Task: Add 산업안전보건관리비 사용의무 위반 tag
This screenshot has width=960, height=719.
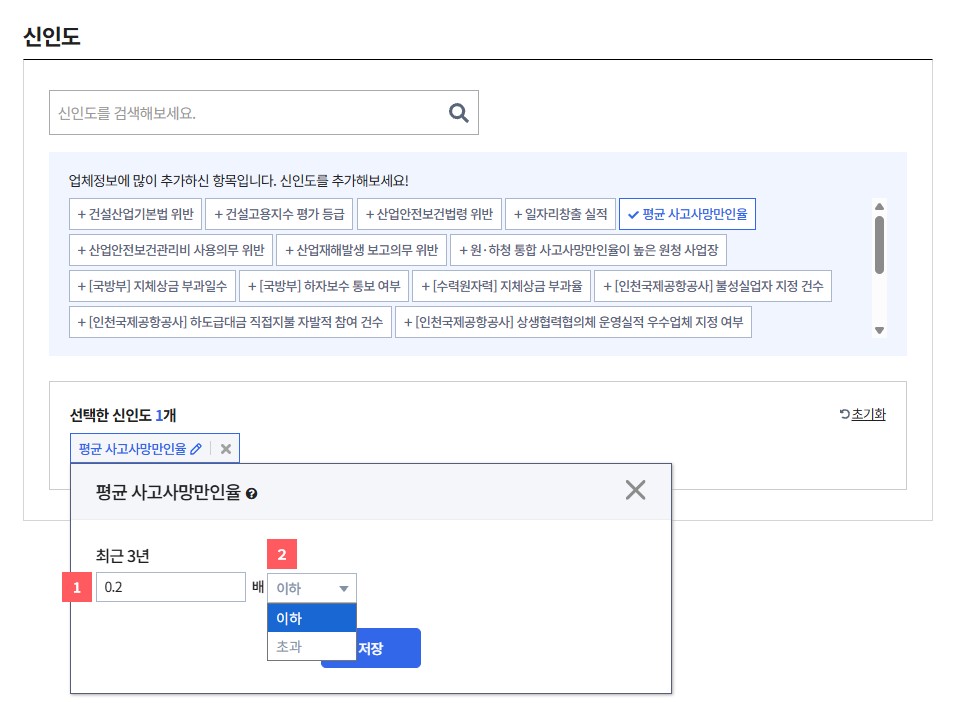Action: tap(171, 250)
